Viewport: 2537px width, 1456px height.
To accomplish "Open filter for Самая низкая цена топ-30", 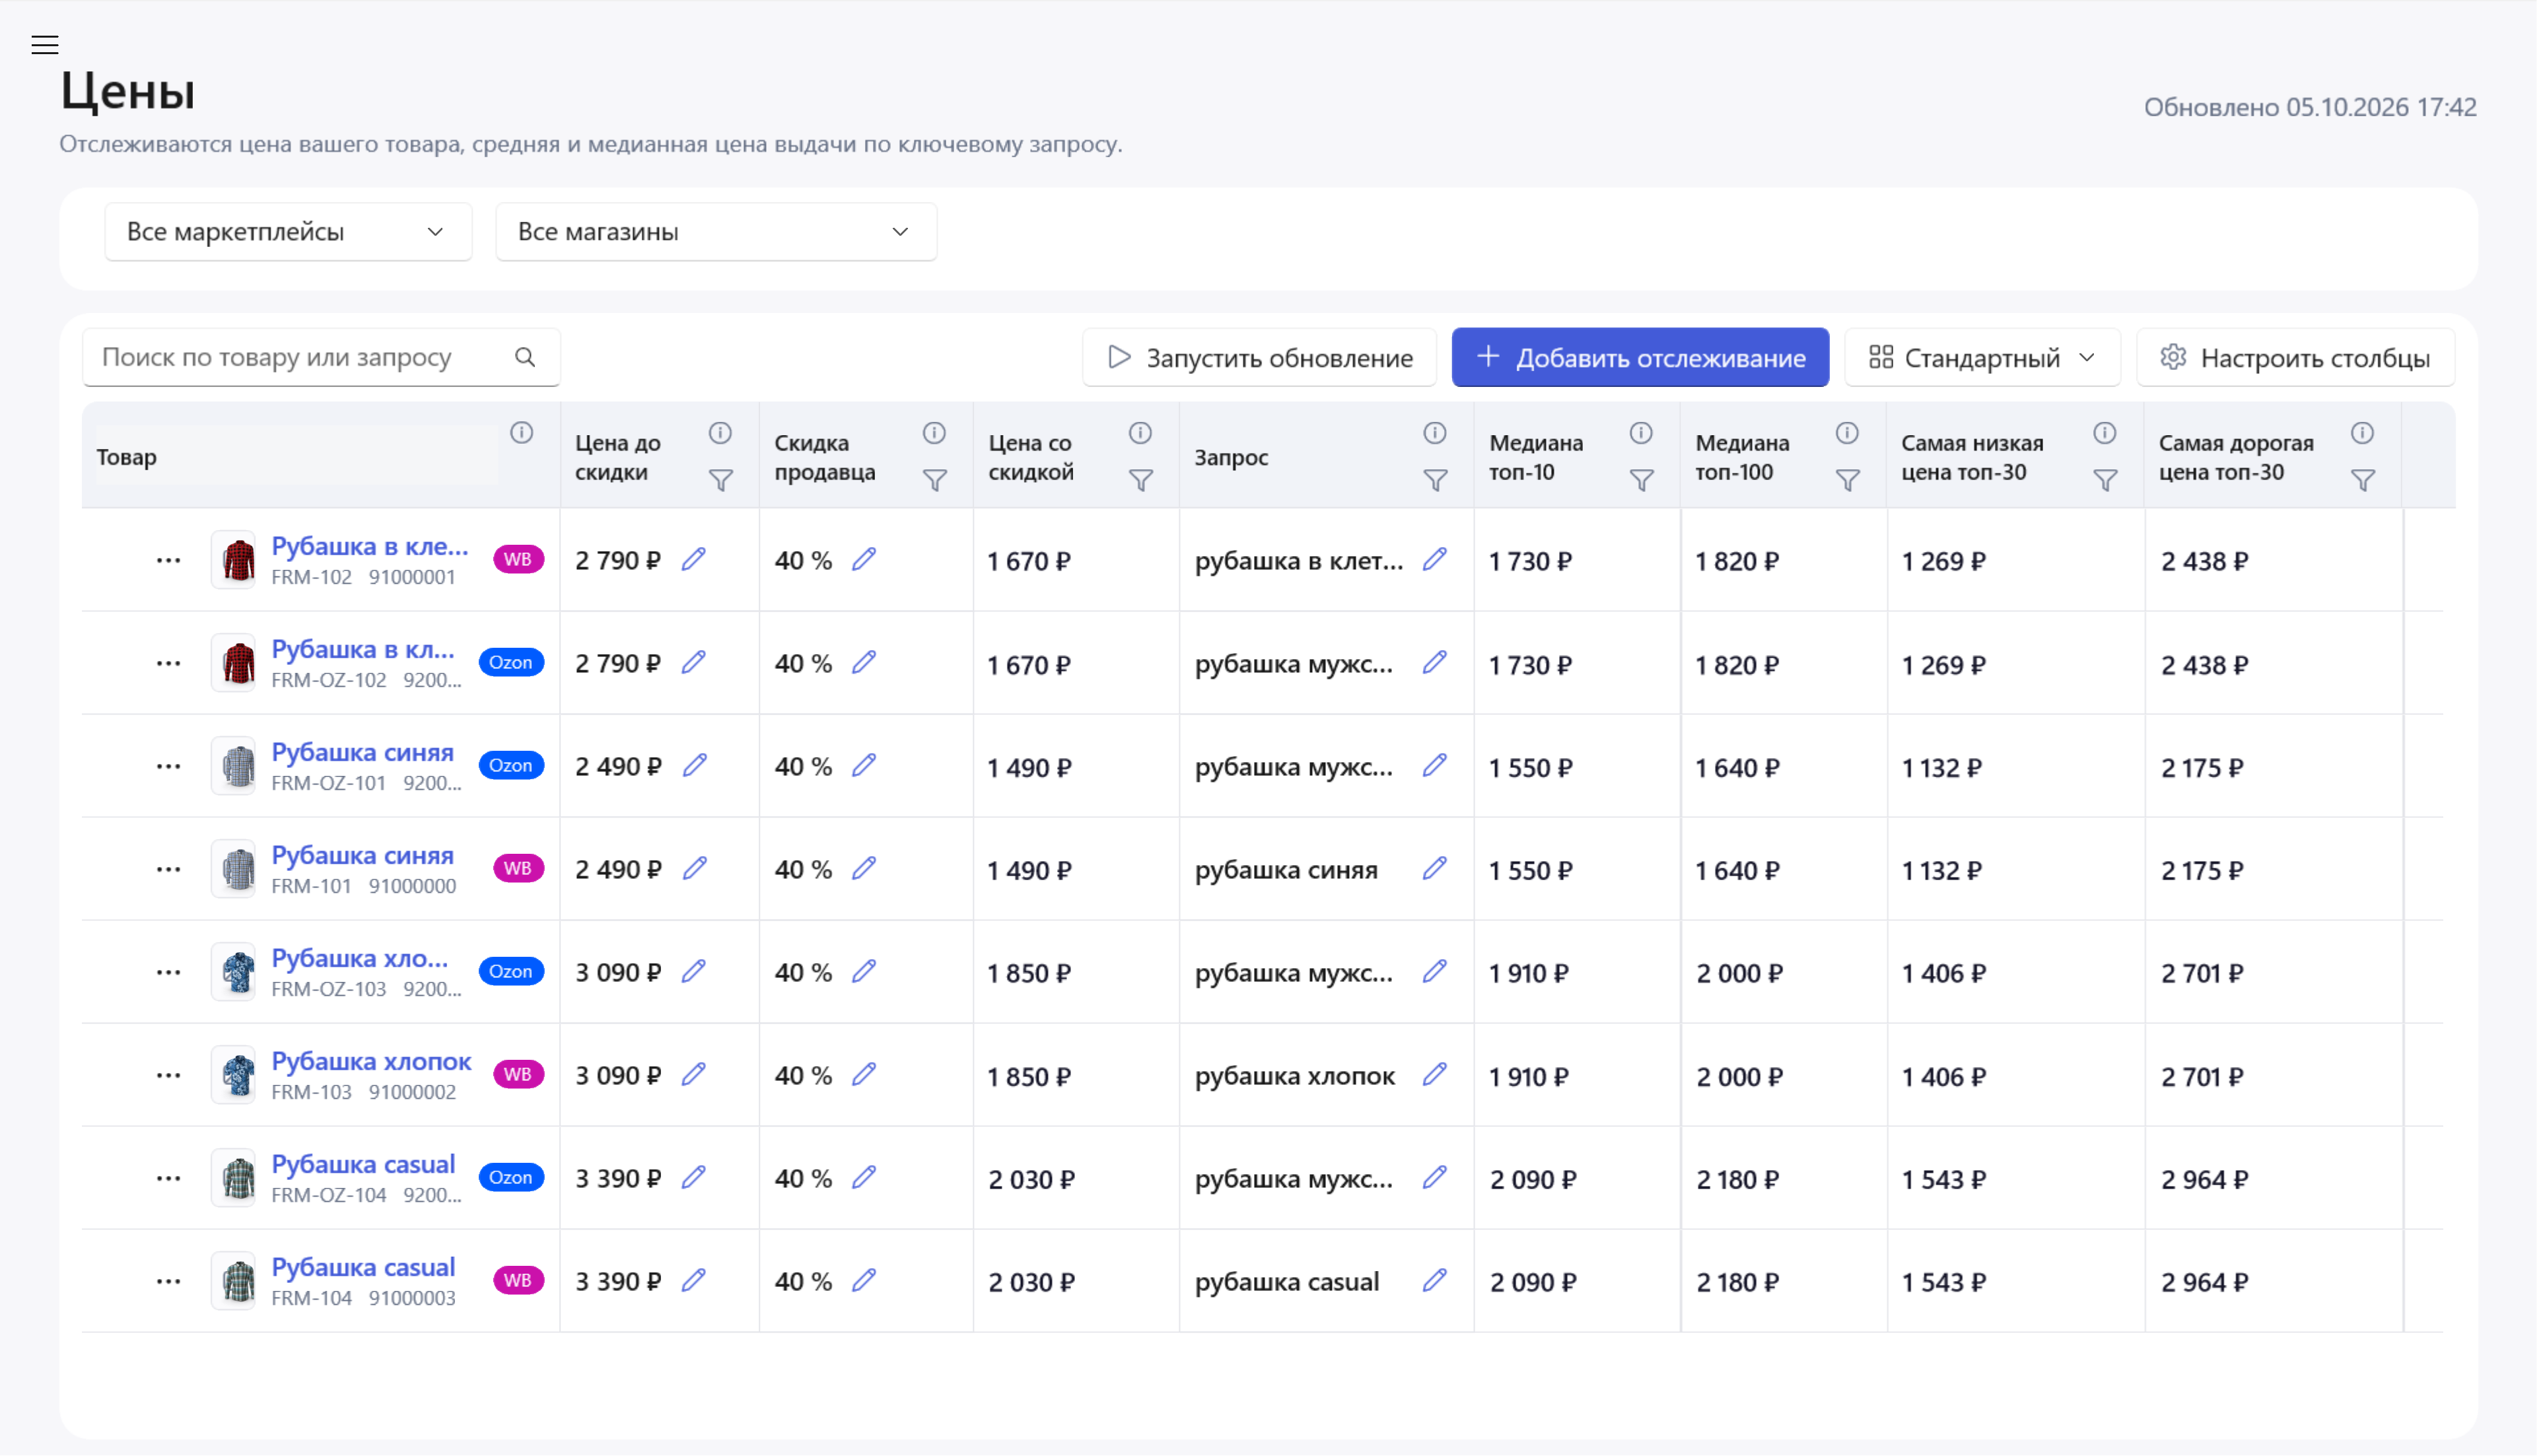I will point(2105,481).
